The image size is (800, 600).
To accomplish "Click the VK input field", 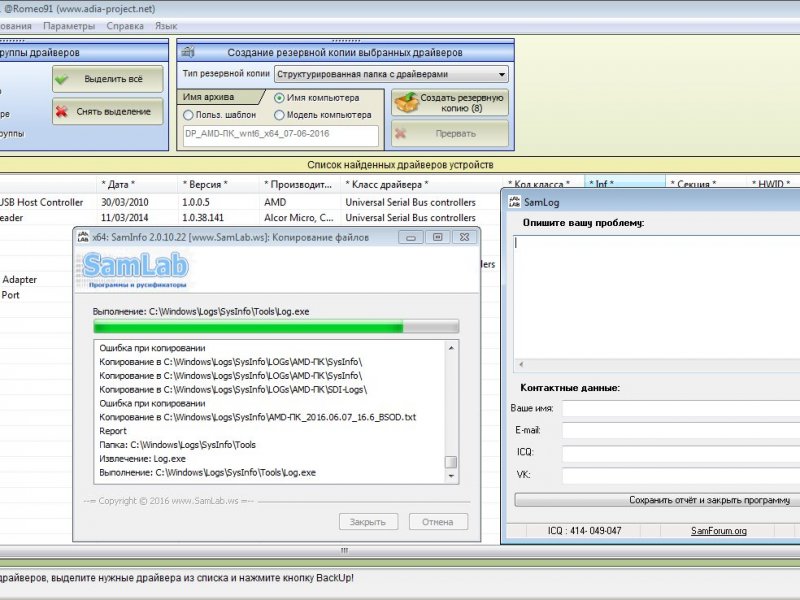I will pos(681,475).
